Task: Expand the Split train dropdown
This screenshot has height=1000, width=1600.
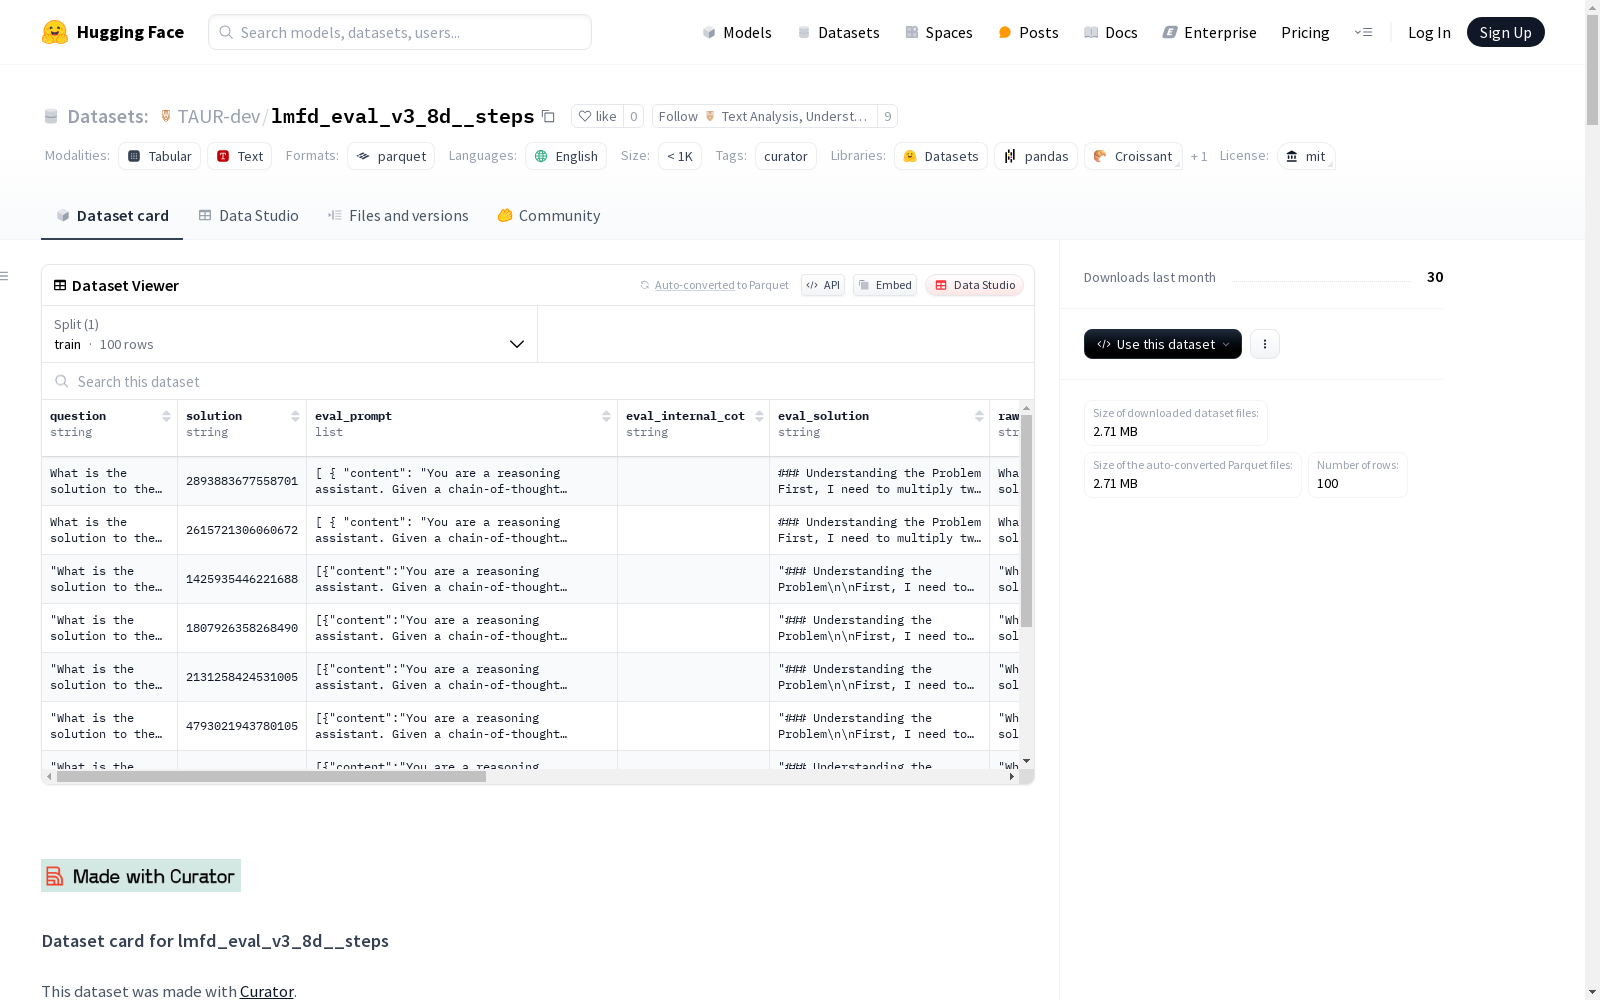Action: (290, 334)
